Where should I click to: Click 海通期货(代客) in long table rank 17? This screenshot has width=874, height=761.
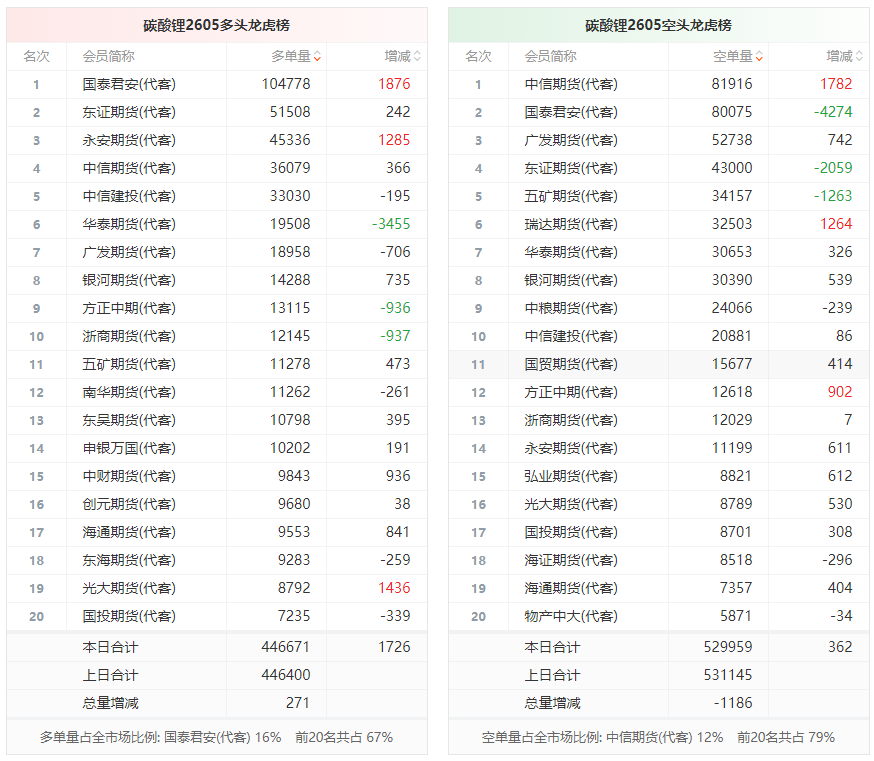click(x=129, y=532)
